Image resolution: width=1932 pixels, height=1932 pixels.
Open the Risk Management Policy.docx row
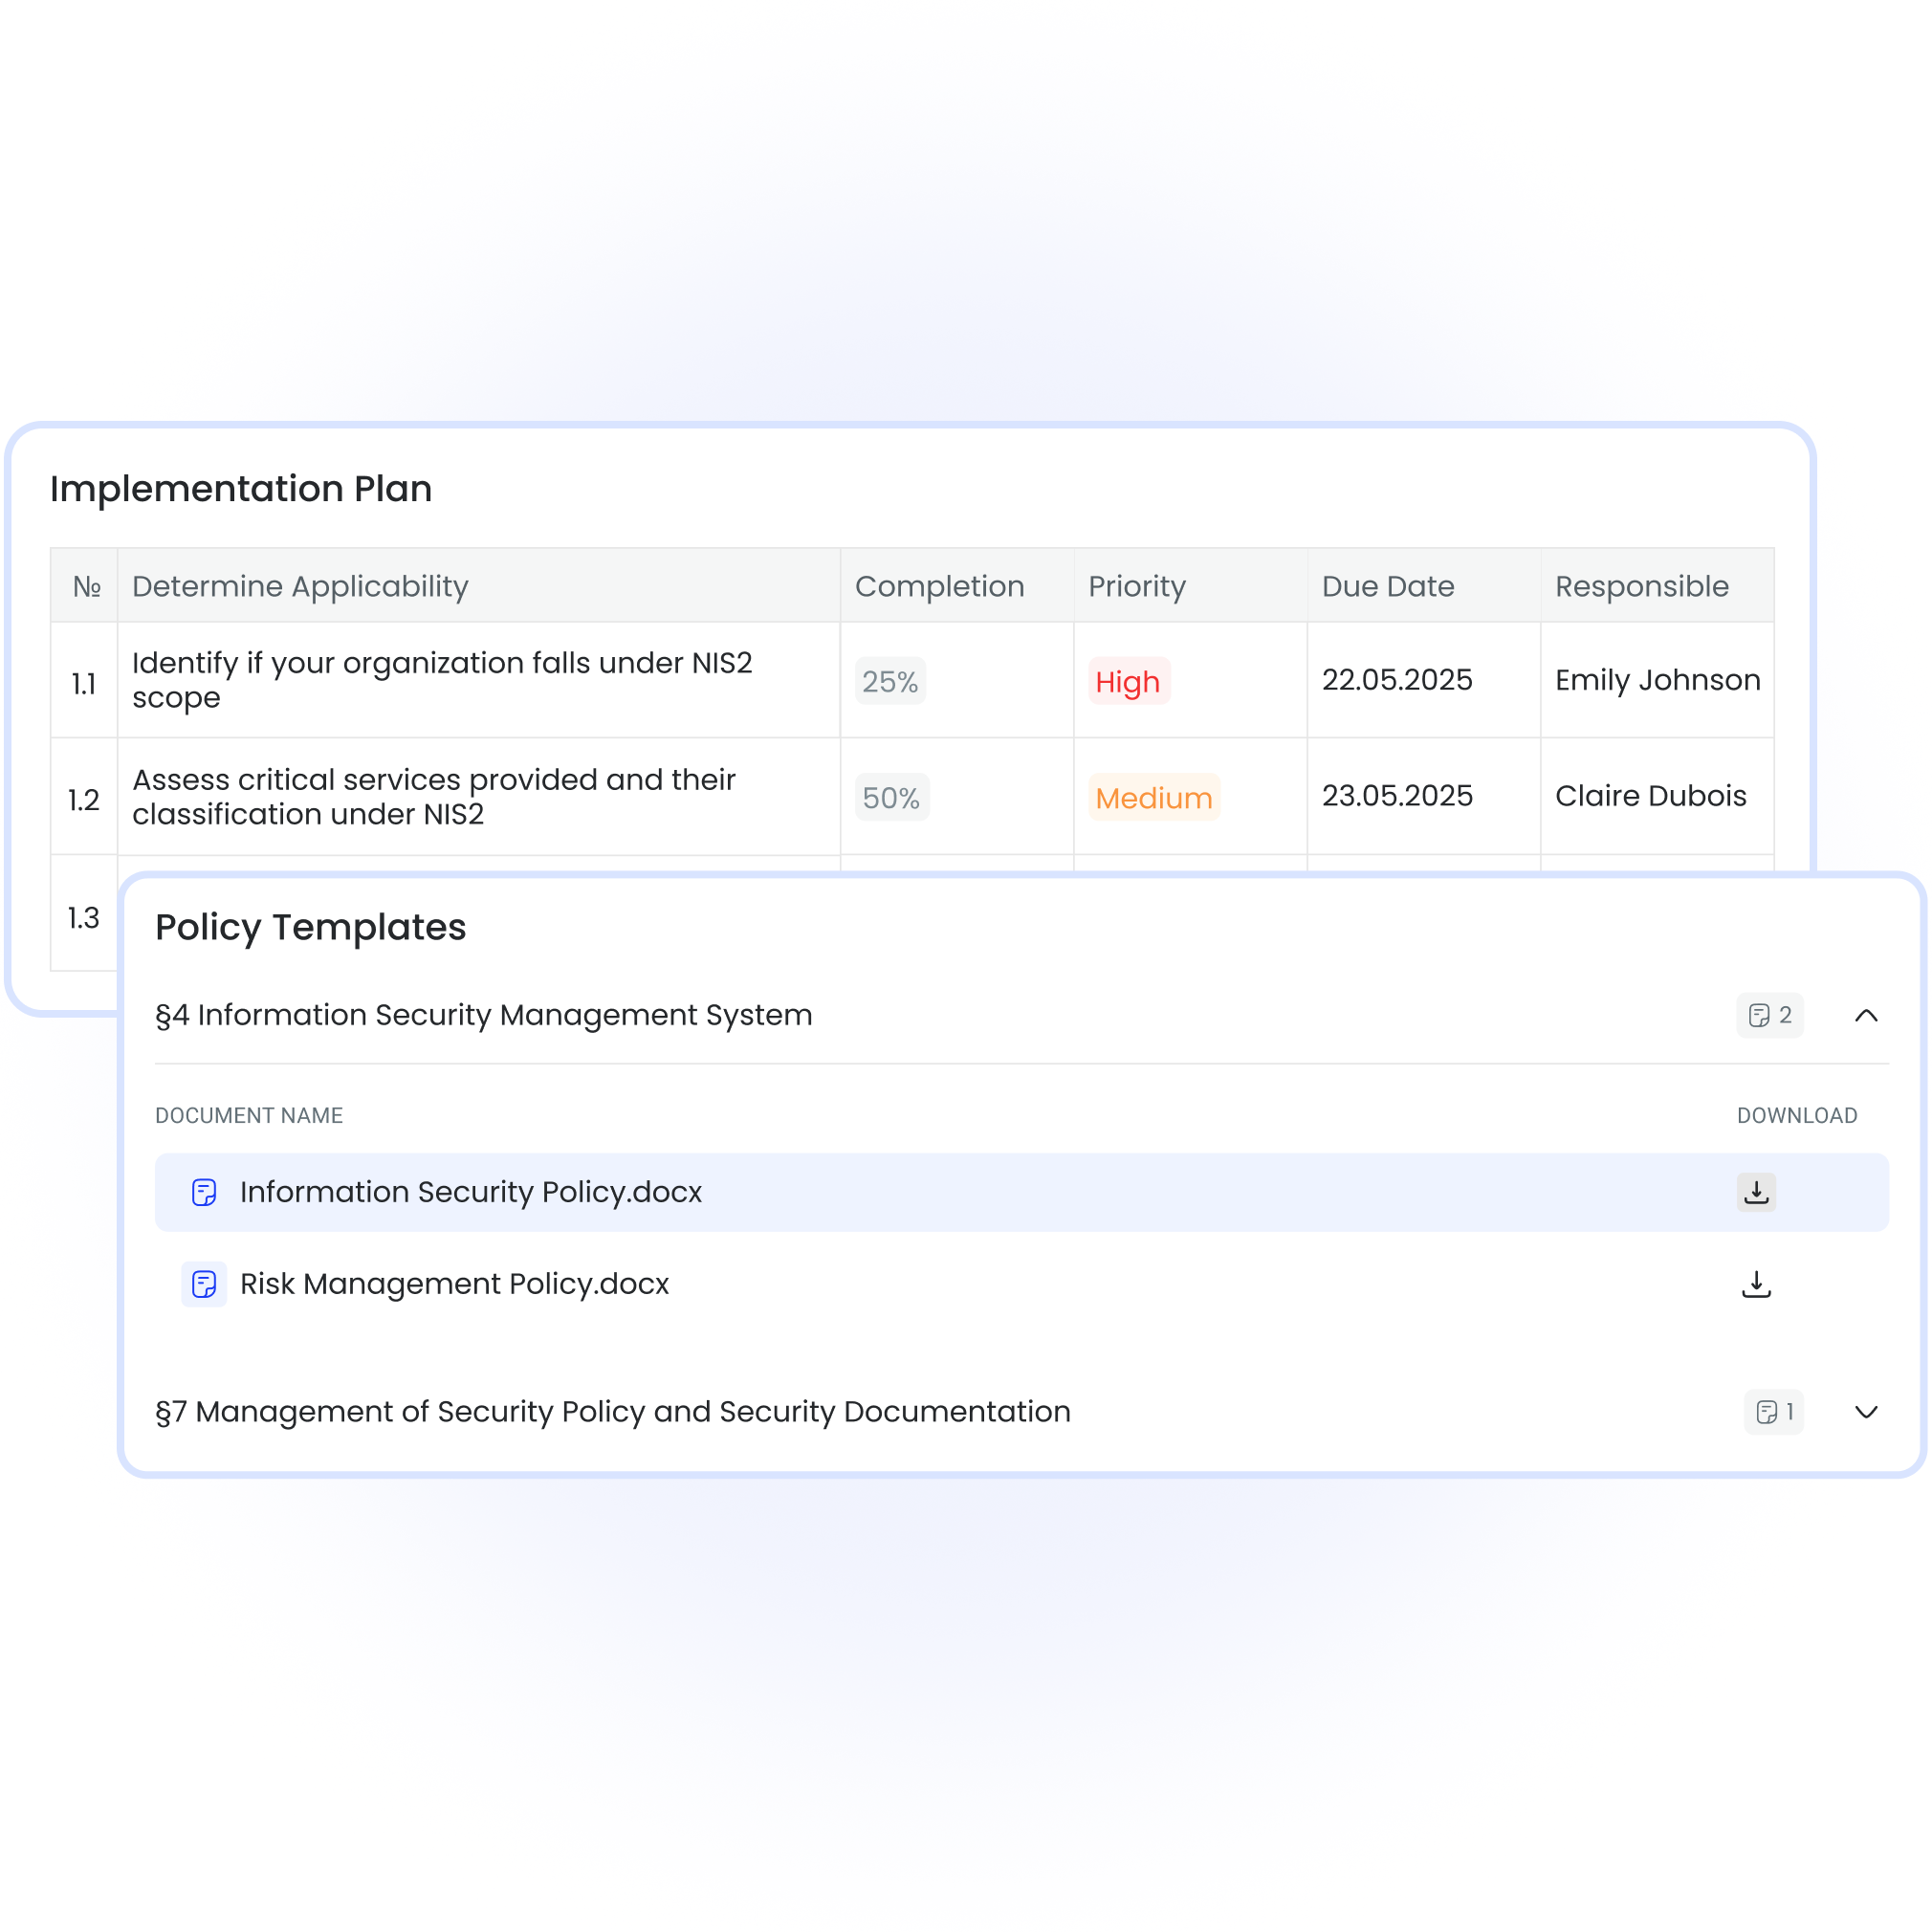click(1022, 1284)
